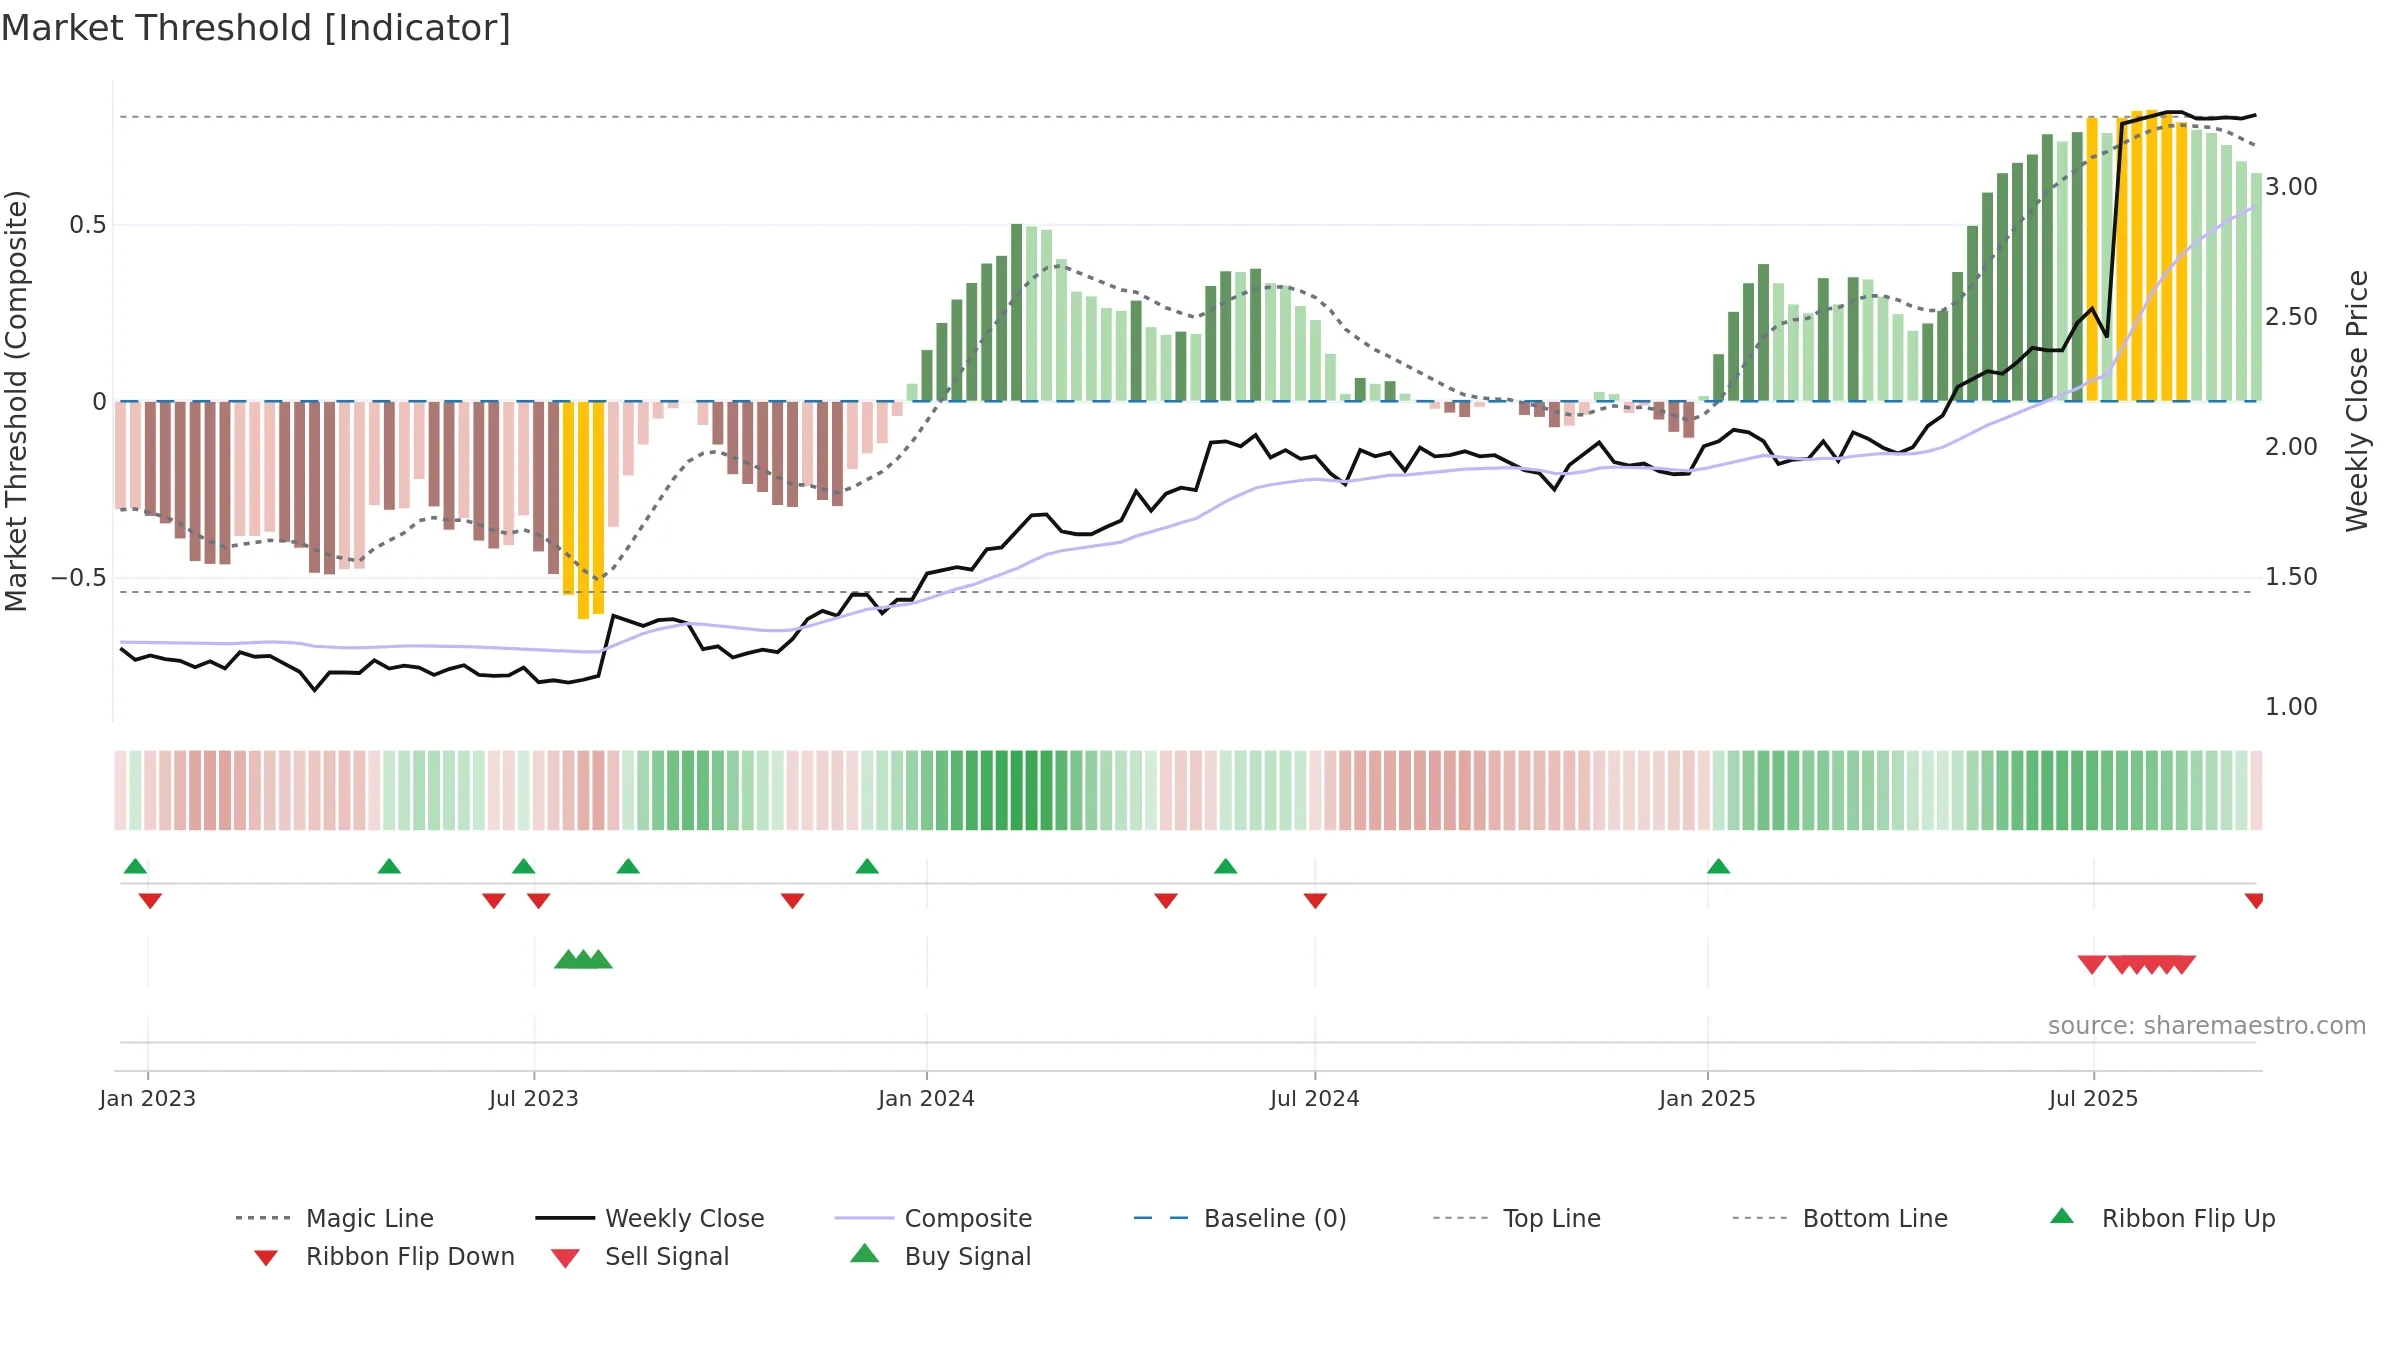Click the 'source: sharemaestro.com' text

pos(2207,1026)
